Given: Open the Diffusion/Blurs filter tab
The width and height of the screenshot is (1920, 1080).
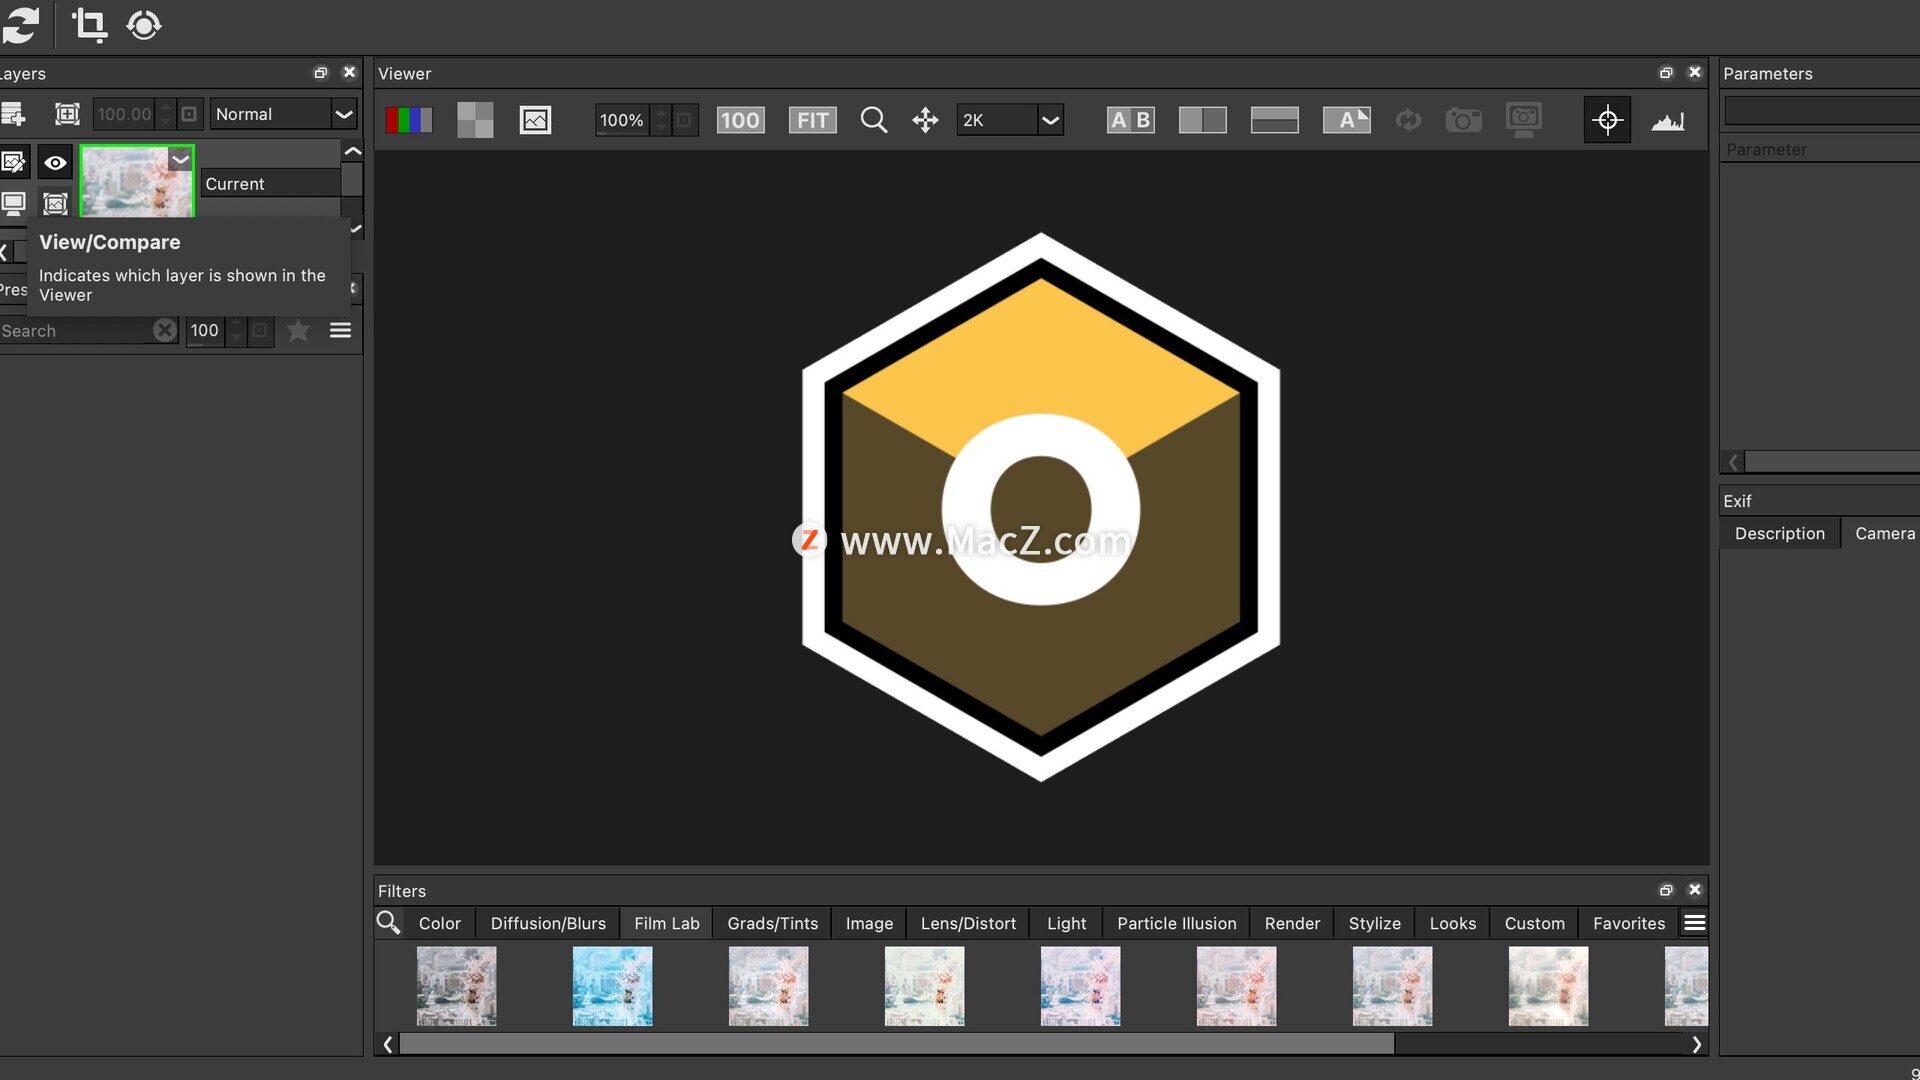Looking at the screenshot, I should [548, 923].
